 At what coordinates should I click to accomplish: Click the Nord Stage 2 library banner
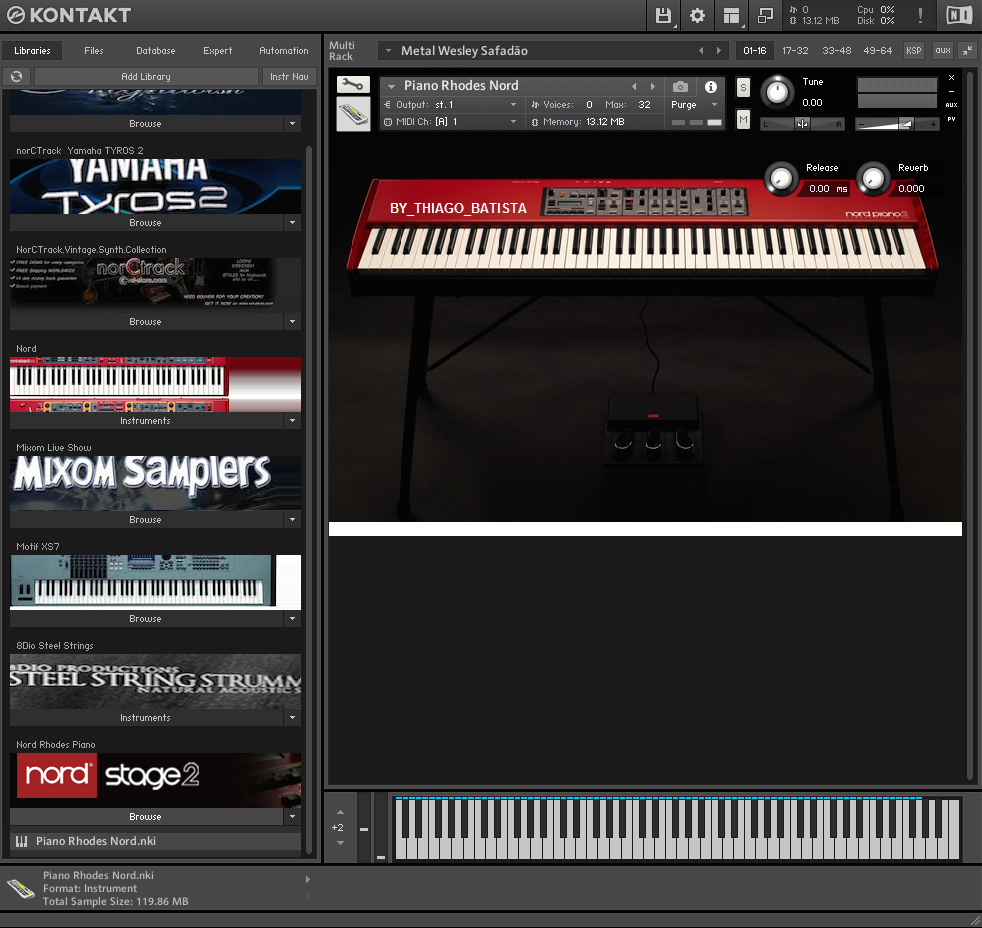click(x=155, y=780)
